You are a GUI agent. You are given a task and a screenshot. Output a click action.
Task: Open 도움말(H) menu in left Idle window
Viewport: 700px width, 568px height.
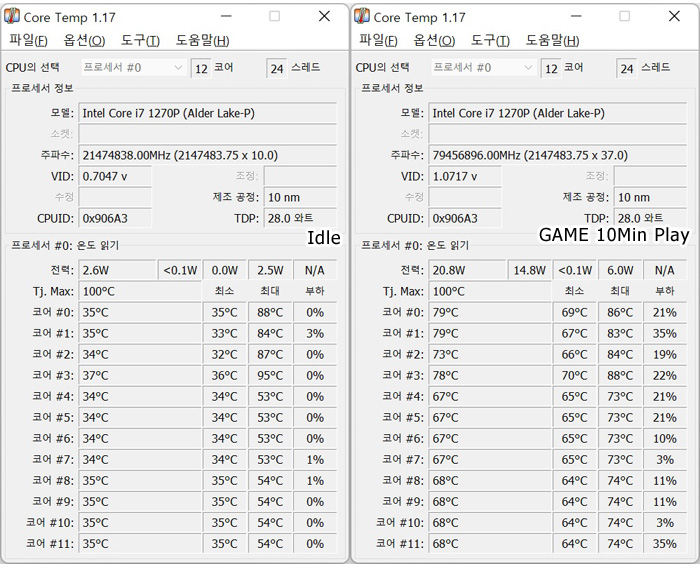202,40
